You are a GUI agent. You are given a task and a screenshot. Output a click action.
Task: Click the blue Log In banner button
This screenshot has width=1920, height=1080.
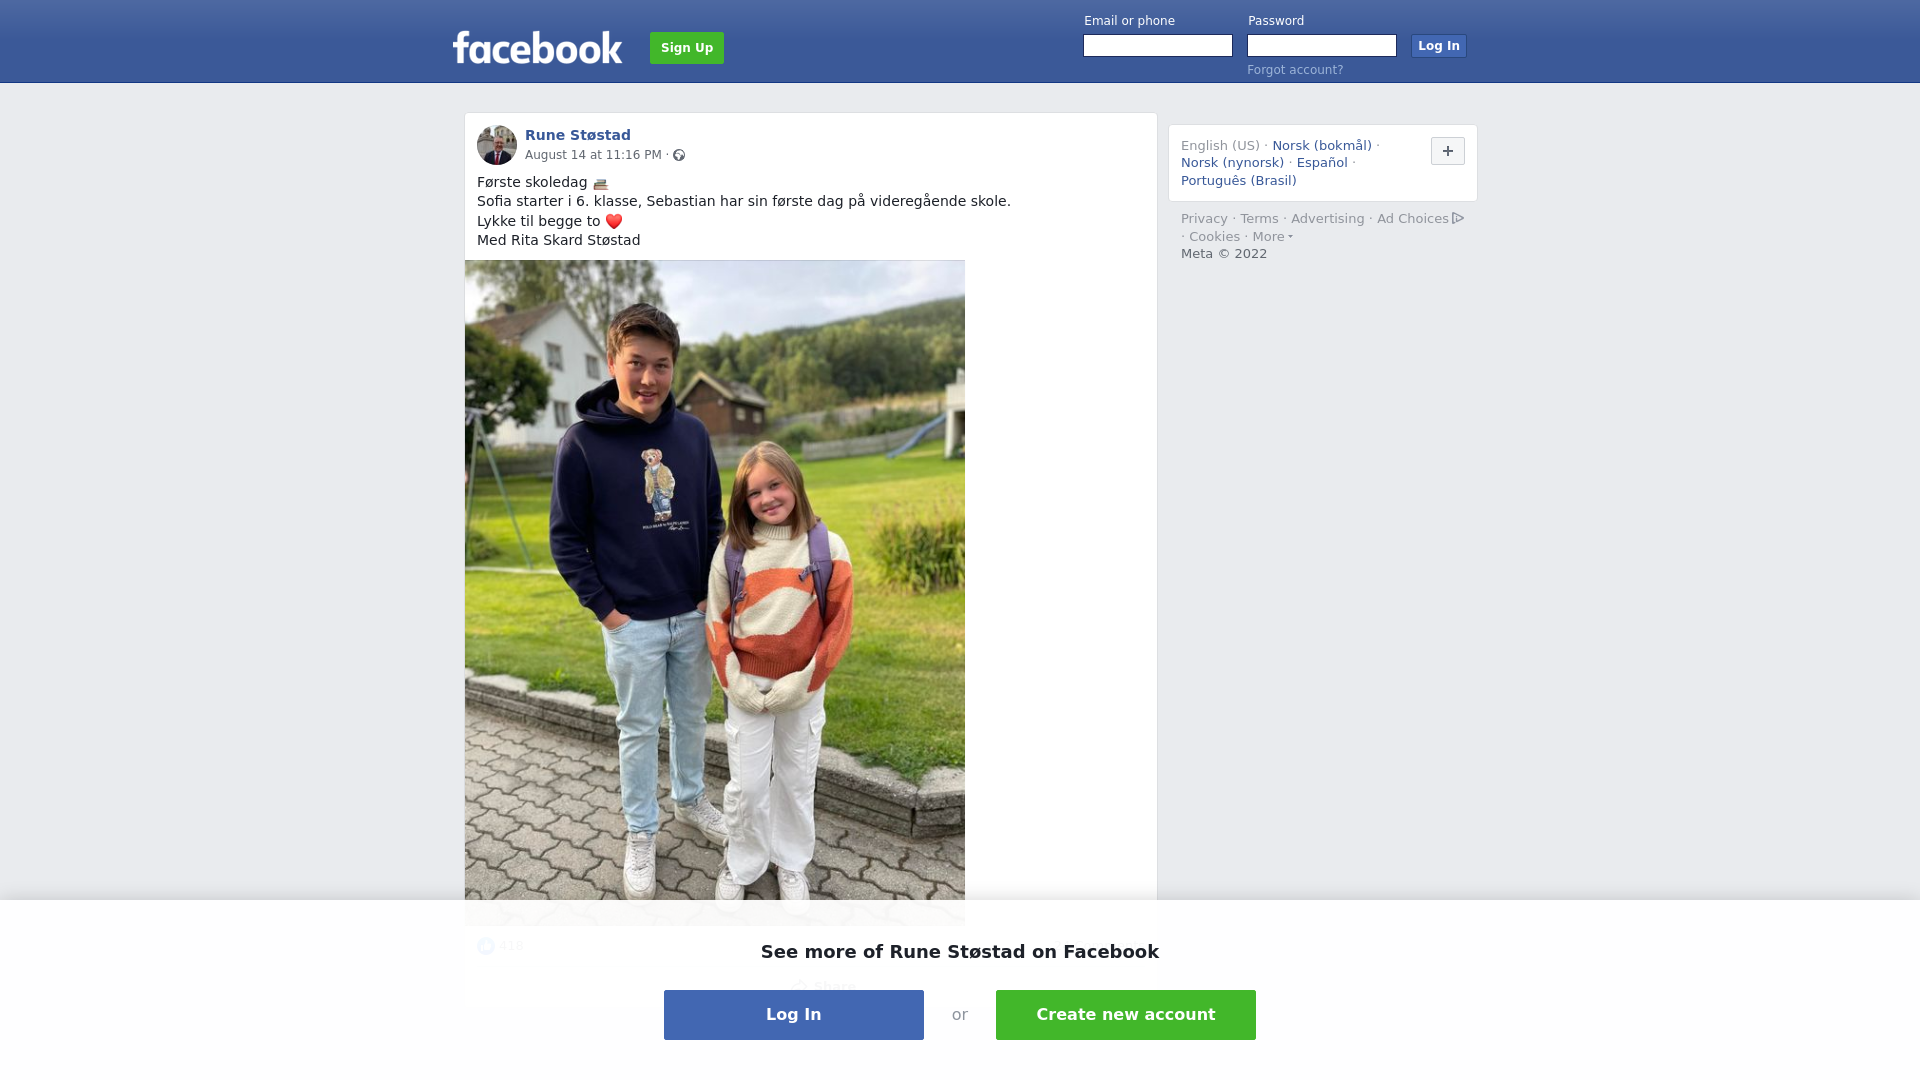[x=794, y=1015]
